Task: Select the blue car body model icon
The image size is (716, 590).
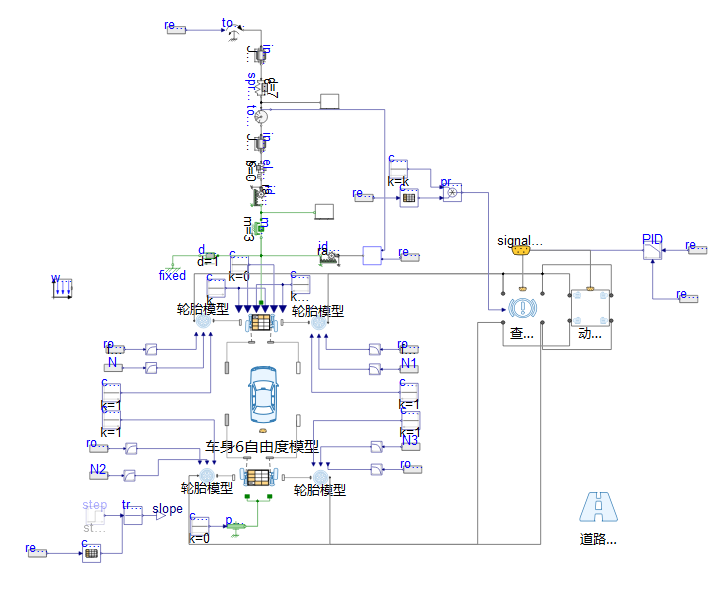Action: (263, 393)
